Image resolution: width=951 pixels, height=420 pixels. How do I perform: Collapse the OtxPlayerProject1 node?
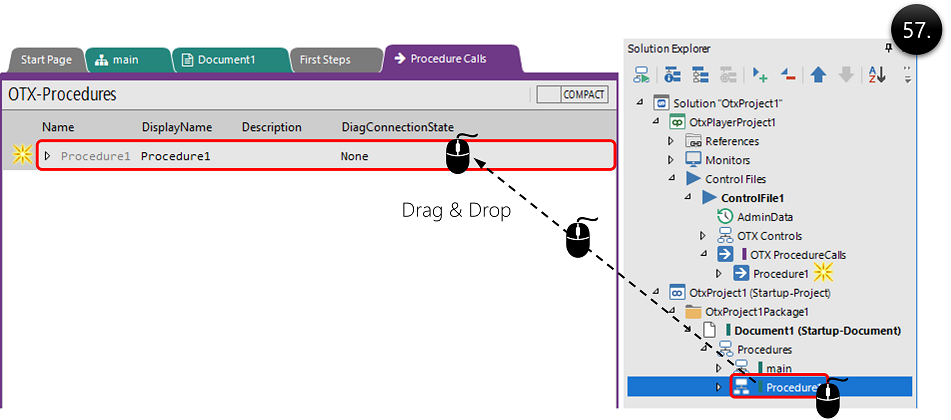point(656,122)
